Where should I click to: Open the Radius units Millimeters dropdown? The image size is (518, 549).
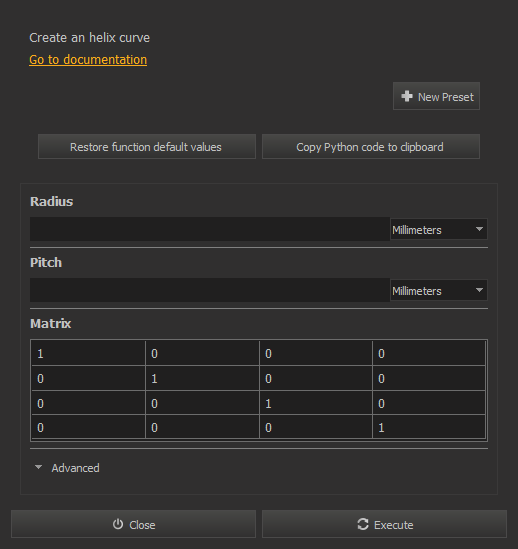coord(439,229)
